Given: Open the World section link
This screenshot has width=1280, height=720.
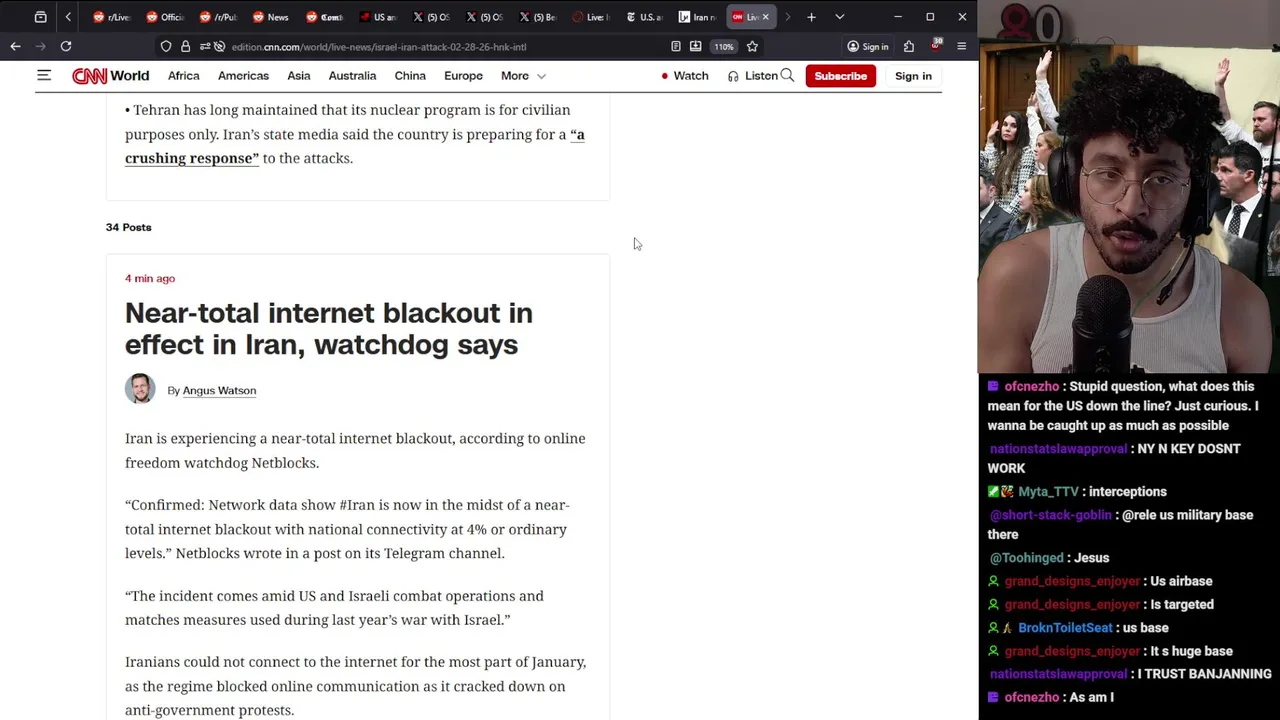Looking at the screenshot, I should click(x=130, y=76).
